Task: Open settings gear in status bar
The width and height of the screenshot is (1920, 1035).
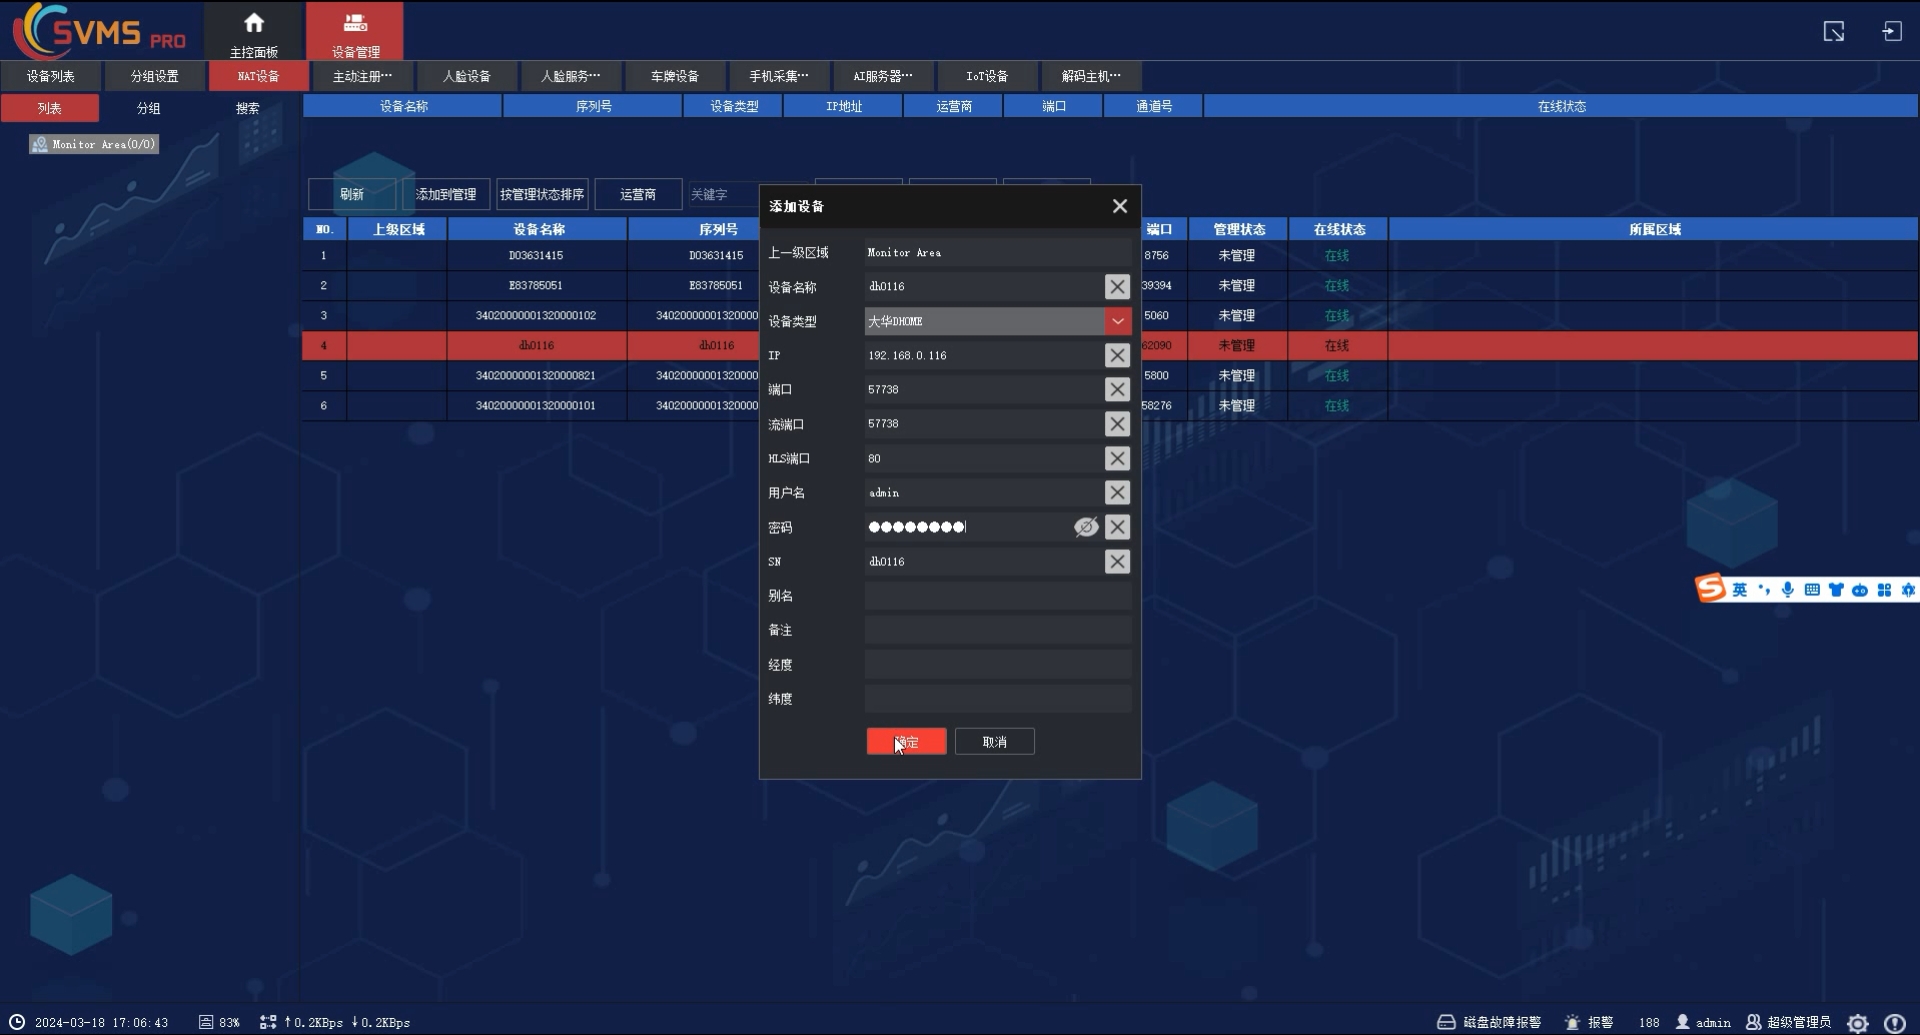Action: [1858, 1022]
